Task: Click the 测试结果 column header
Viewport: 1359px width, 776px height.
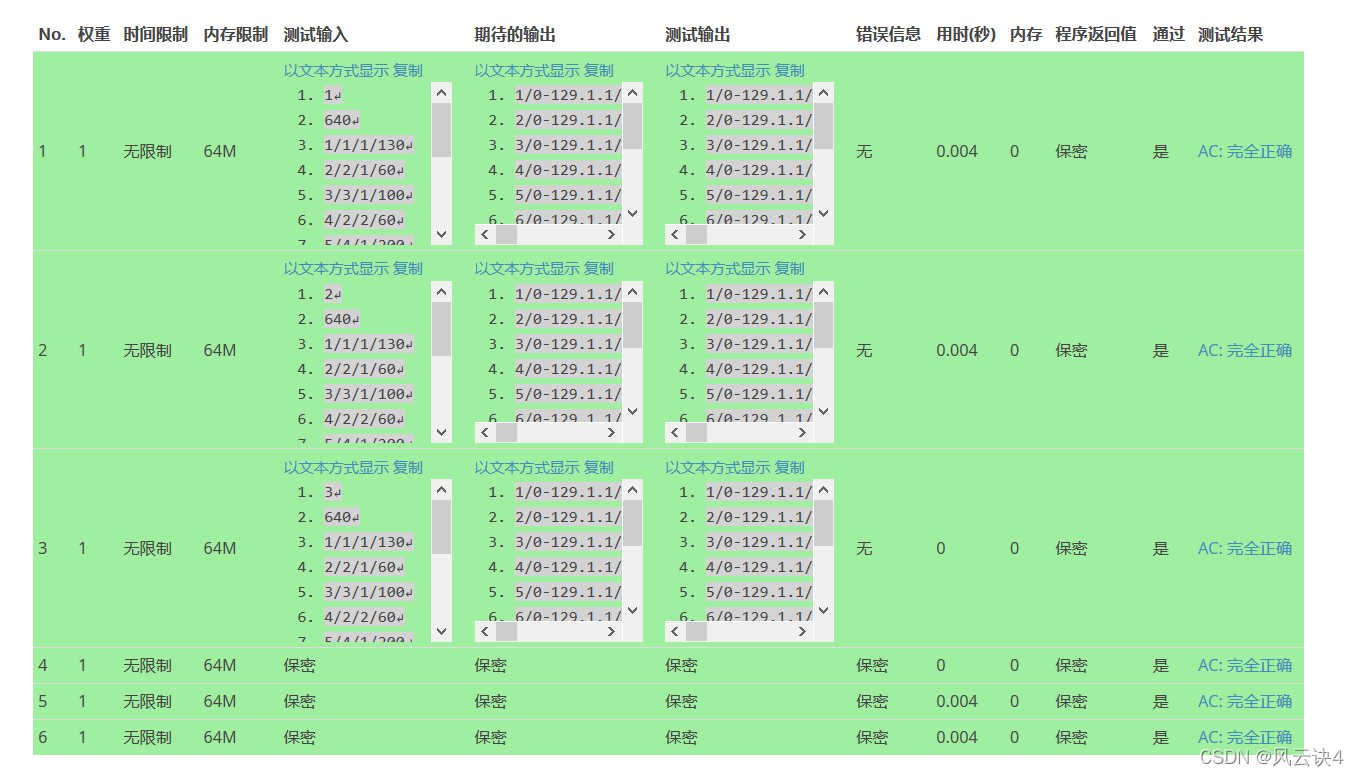Action: (x=1230, y=34)
